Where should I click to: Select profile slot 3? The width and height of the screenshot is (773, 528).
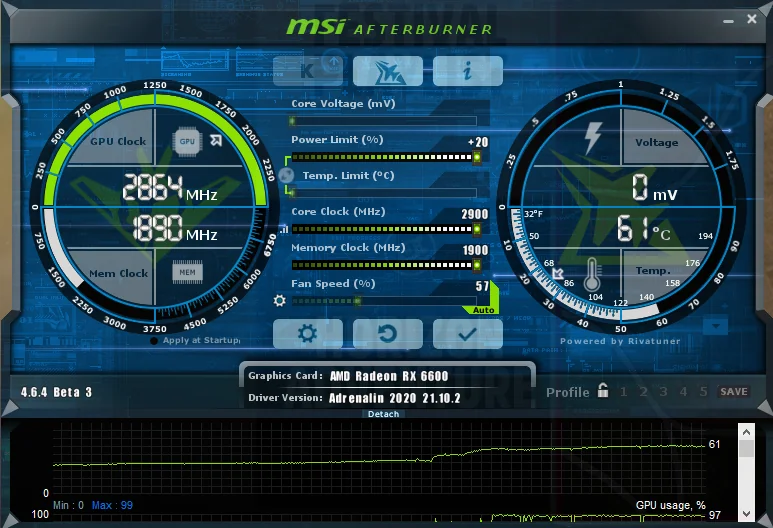664,391
